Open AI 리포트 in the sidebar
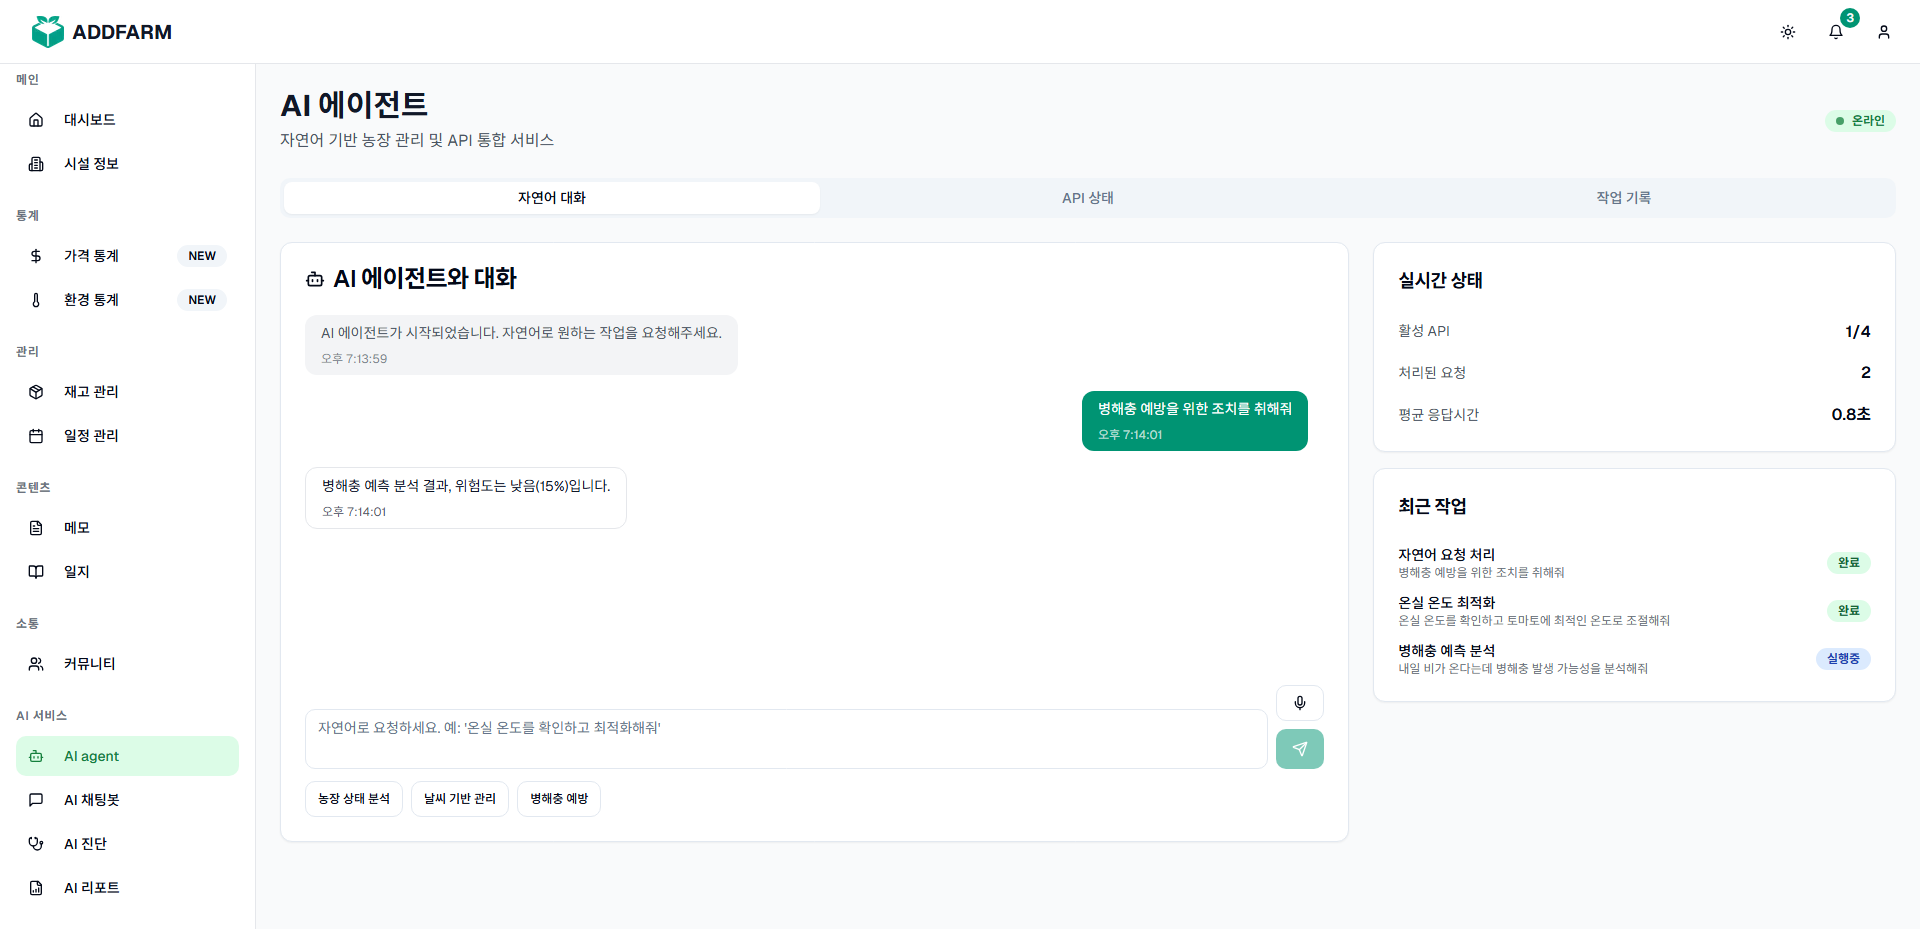The width and height of the screenshot is (1920, 929). tap(92, 888)
